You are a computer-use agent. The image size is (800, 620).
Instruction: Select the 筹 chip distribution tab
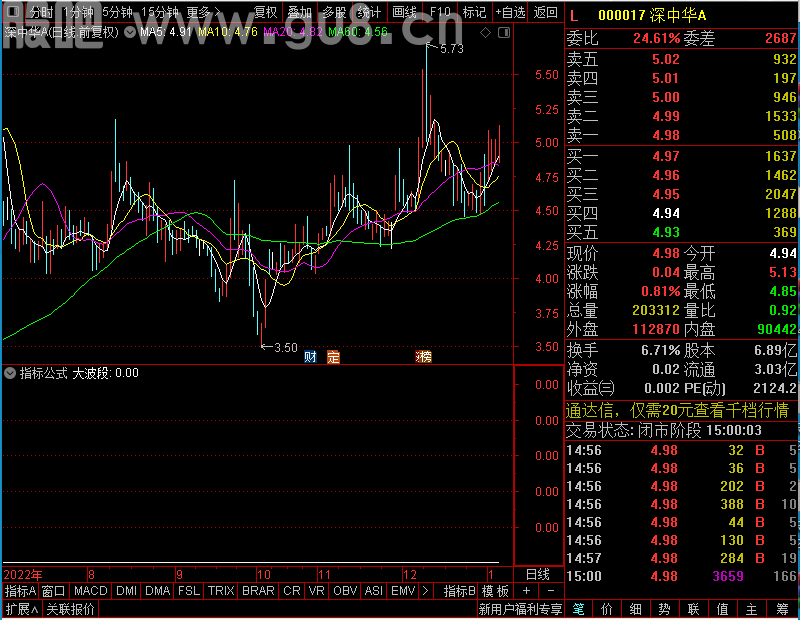(x=782, y=609)
